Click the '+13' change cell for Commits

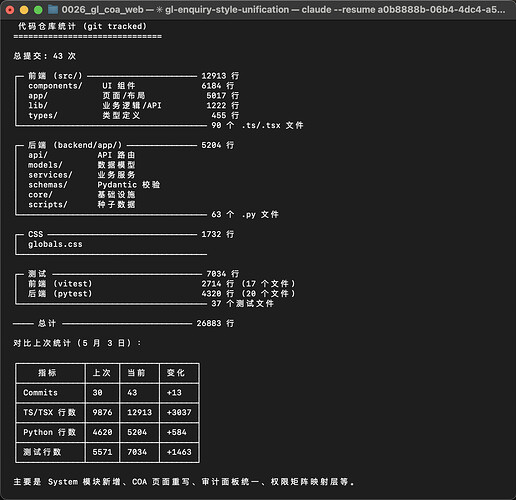click(174, 393)
